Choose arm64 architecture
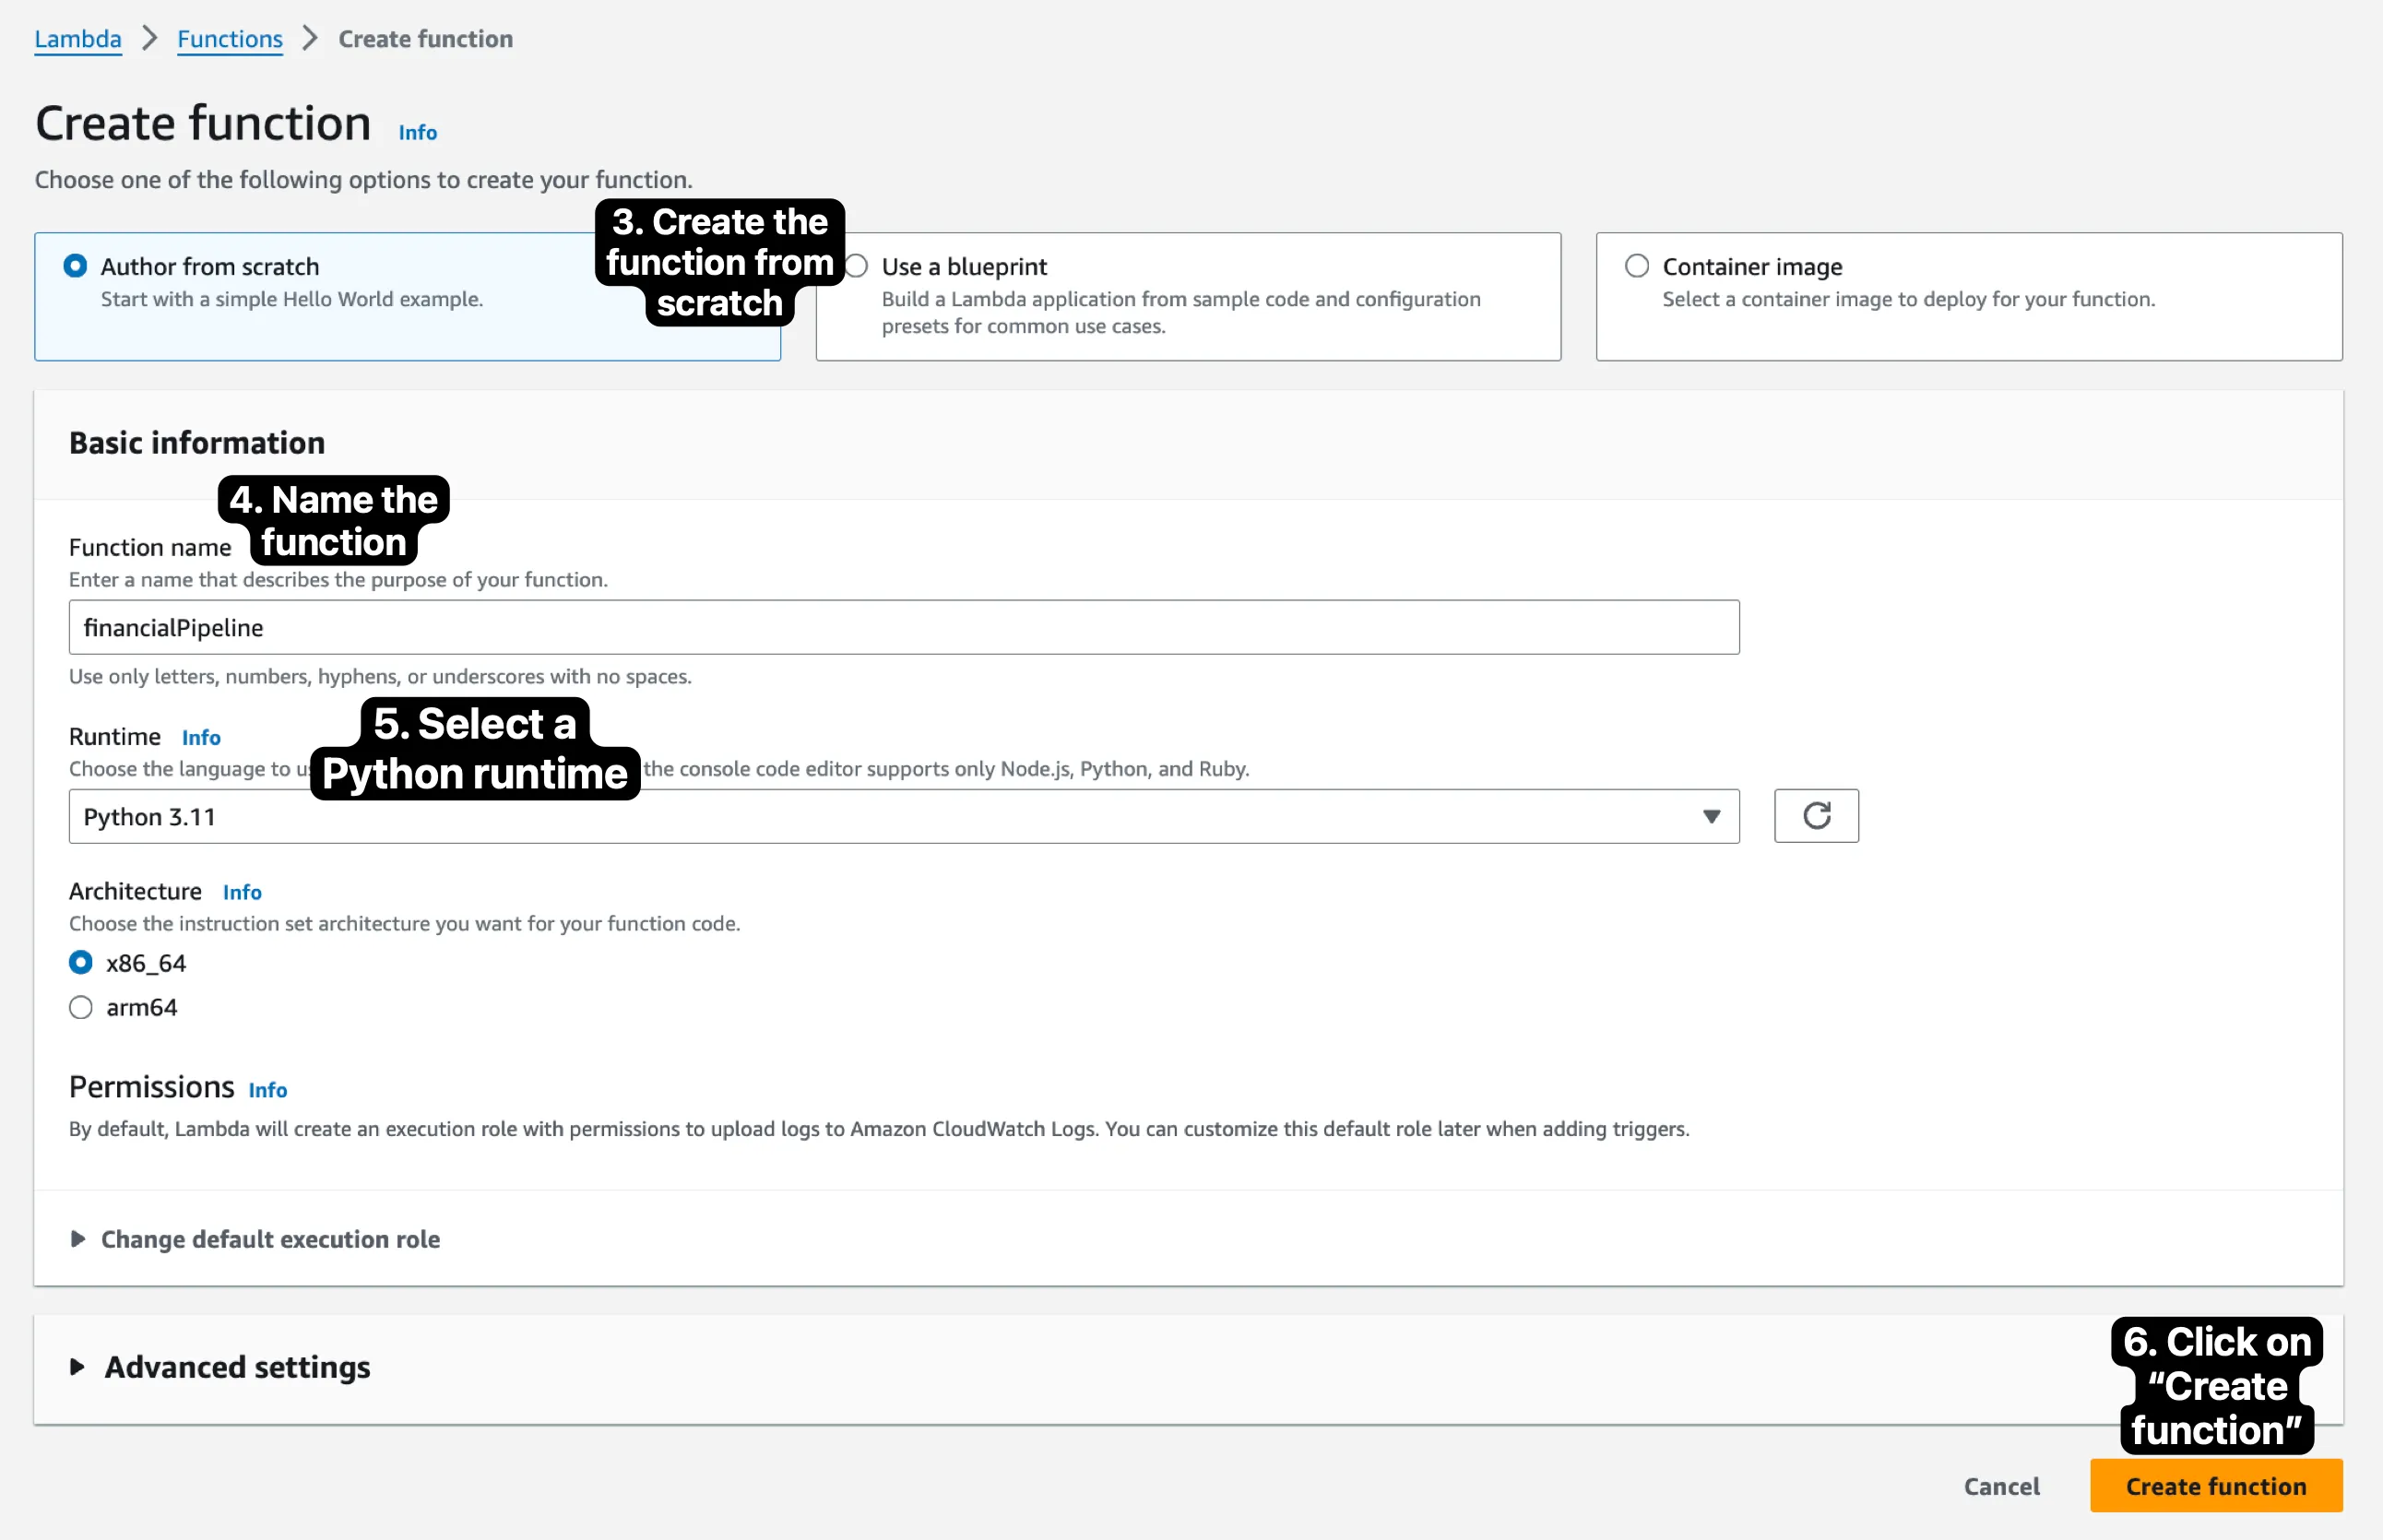Screen dimensions: 2383x1540 [x=81, y=1007]
